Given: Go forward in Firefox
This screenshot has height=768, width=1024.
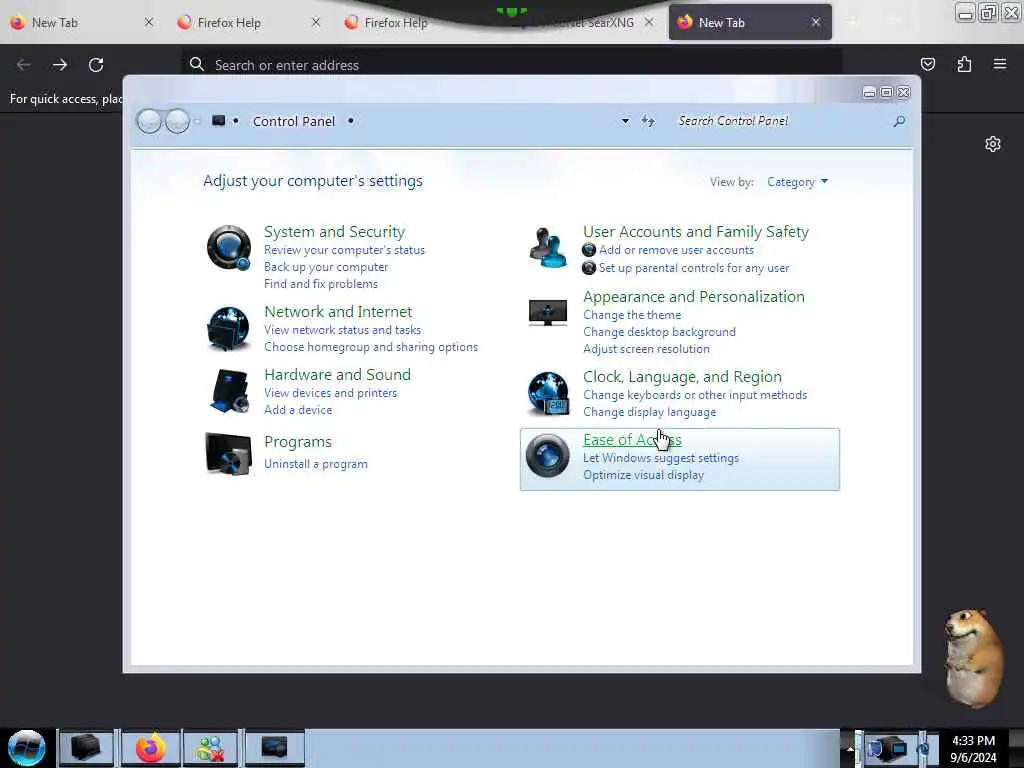Looking at the screenshot, I should (60, 65).
